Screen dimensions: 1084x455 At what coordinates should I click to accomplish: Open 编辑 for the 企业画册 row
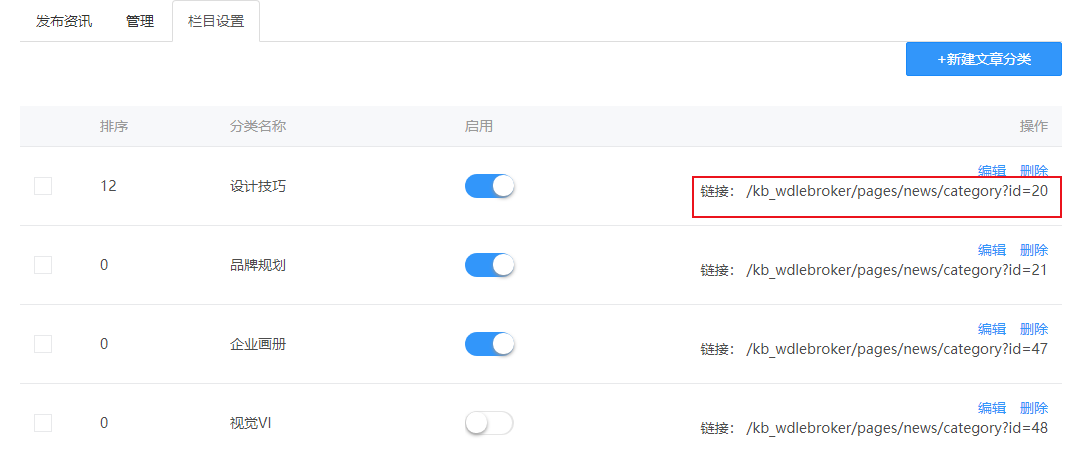pyautogui.click(x=992, y=328)
